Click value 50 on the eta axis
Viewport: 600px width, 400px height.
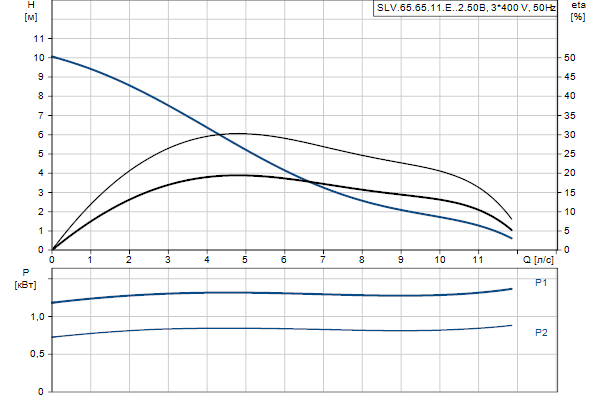click(568, 58)
